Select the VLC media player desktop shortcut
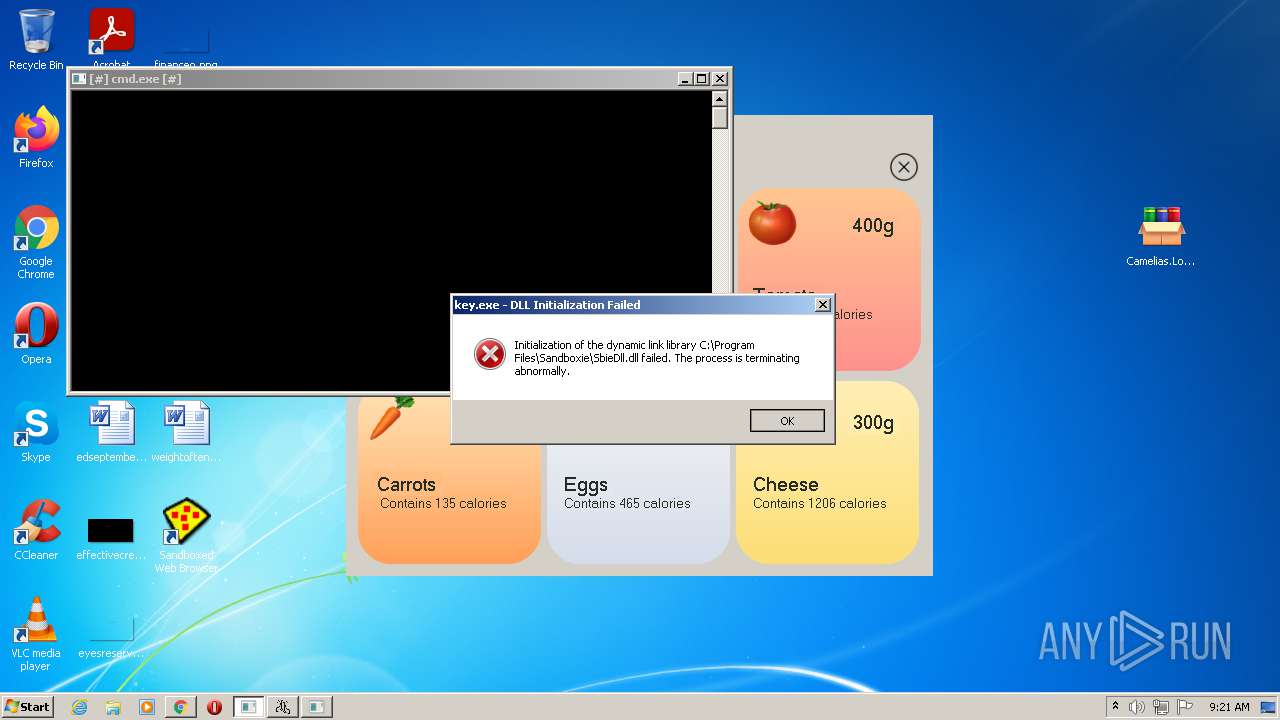 tap(36, 634)
